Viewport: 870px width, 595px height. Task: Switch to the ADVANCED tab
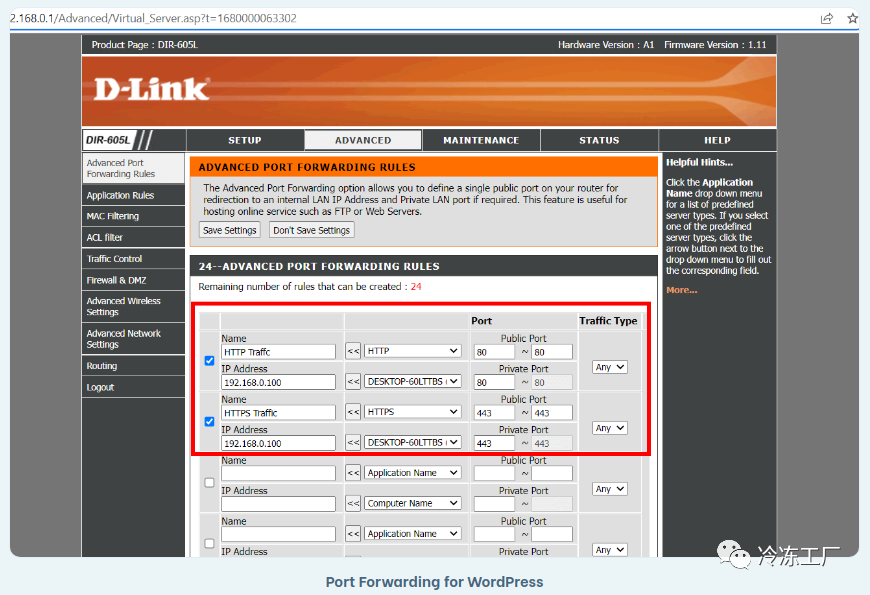363,140
